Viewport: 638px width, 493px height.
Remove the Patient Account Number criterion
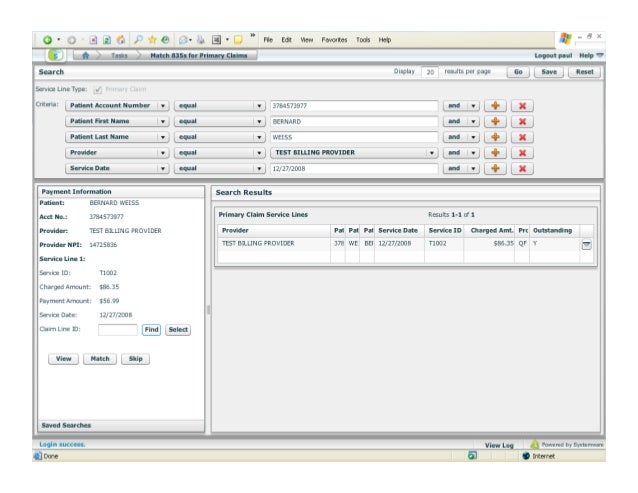tap(522, 106)
